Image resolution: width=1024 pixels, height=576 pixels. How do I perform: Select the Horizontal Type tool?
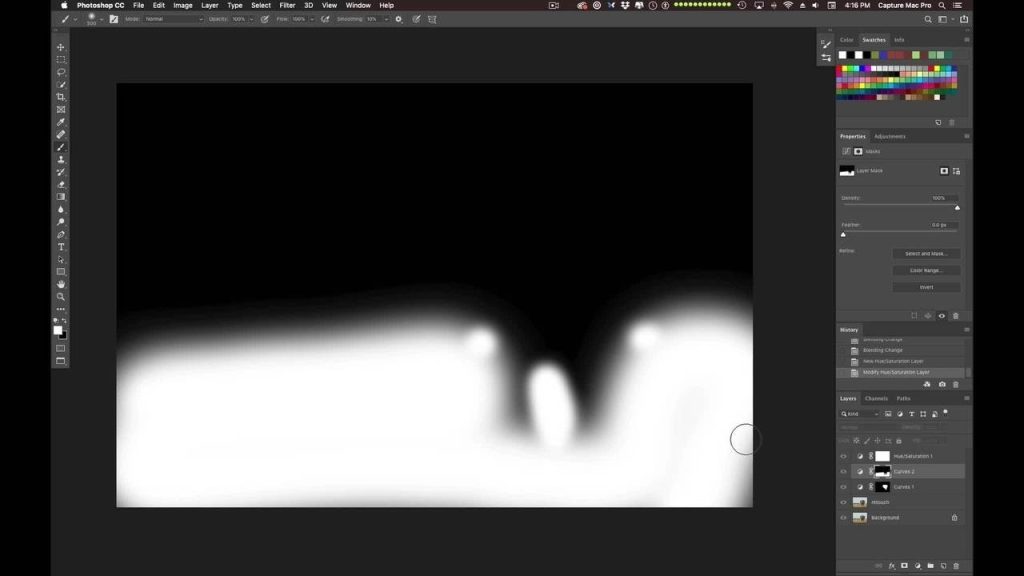[61, 247]
